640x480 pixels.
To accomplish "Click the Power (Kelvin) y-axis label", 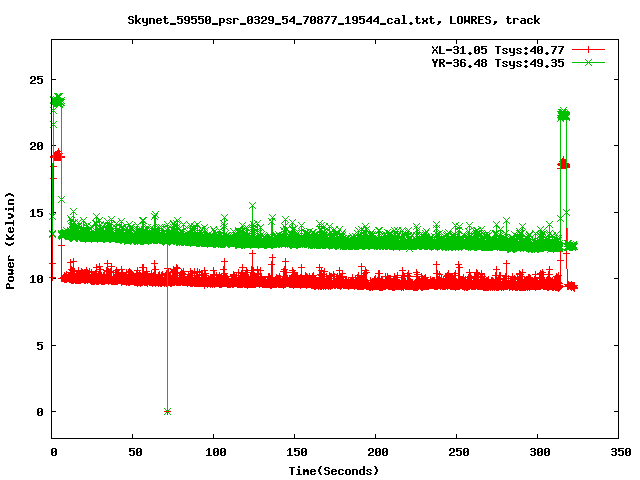I will pyautogui.click(x=10, y=241).
